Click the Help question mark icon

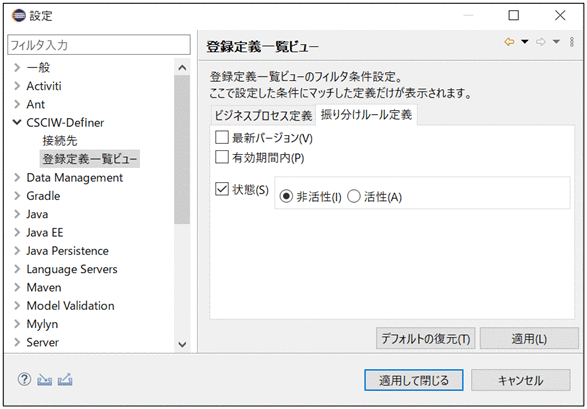(24, 379)
